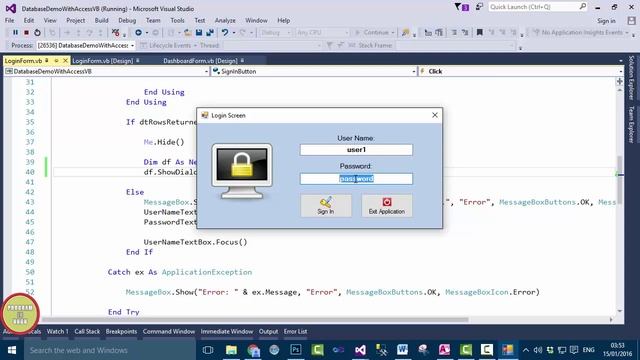Open the Solution Explorer side panel tab
Screen dimensions: 640x360
[x=631, y=78]
